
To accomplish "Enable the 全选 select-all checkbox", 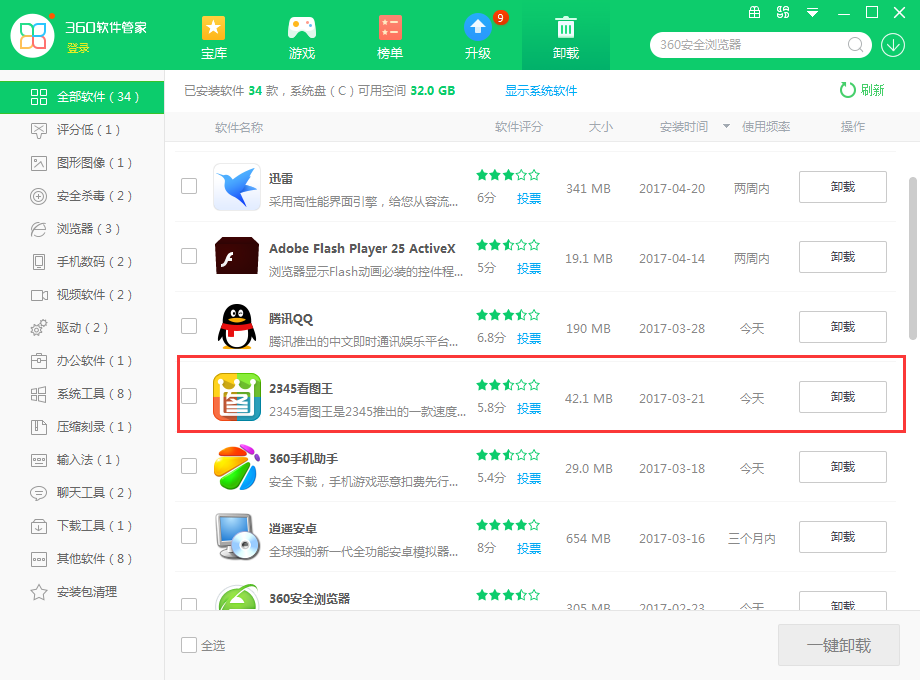I will 188,645.
